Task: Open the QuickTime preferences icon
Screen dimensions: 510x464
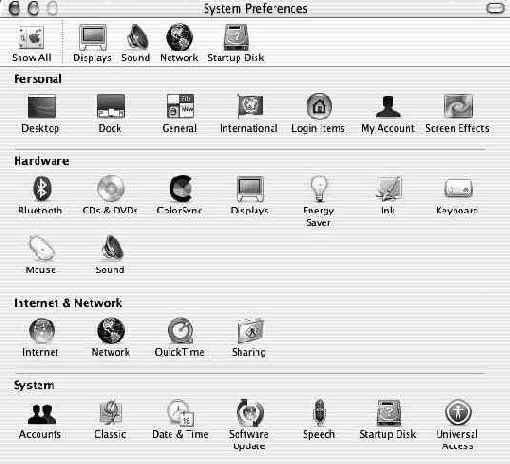Action: coord(180,331)
